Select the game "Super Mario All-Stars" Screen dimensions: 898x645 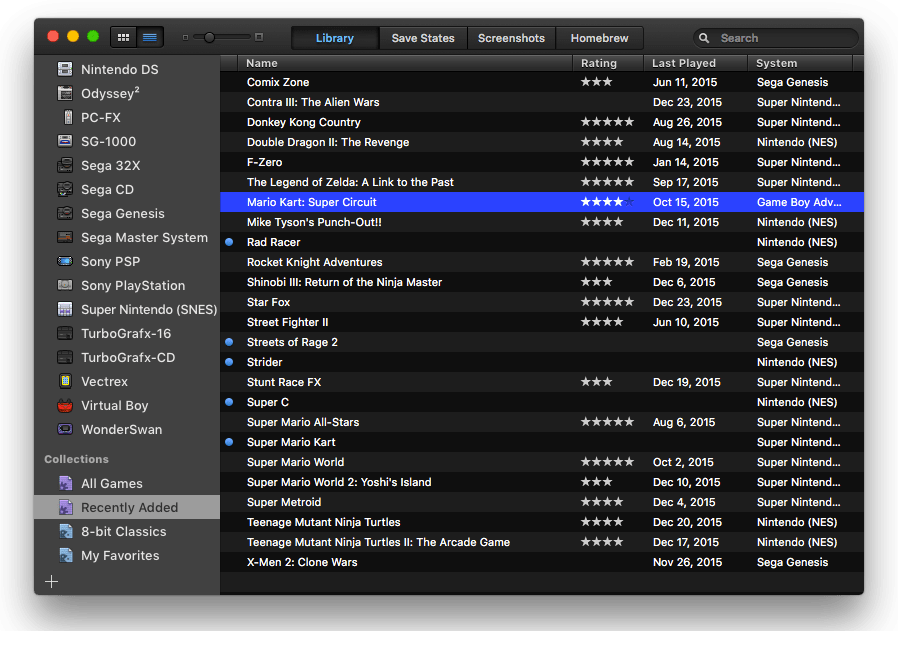[x=542, y=422]
